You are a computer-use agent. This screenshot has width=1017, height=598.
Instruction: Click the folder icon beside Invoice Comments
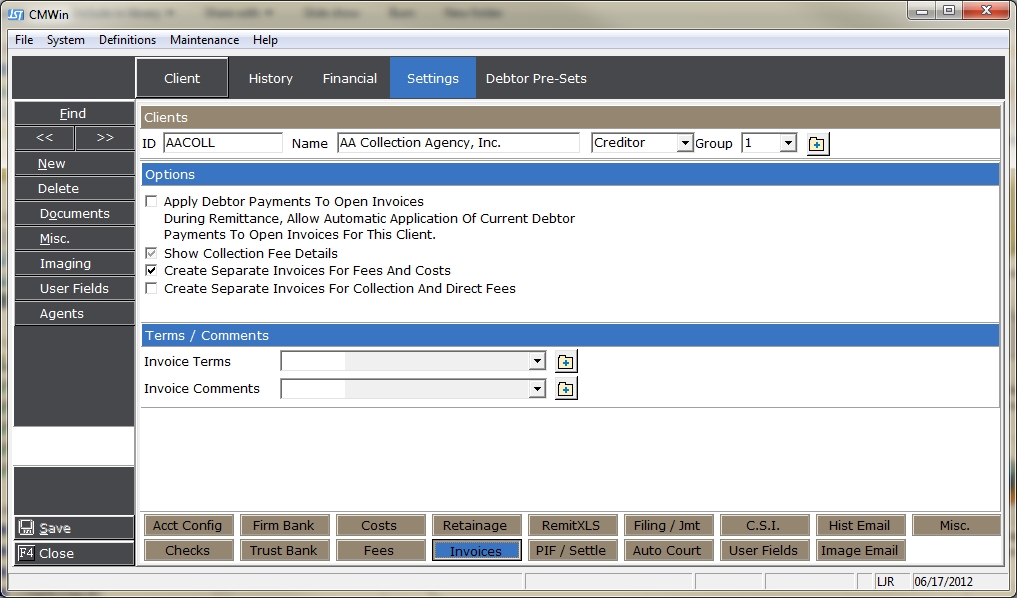(566, 389)
